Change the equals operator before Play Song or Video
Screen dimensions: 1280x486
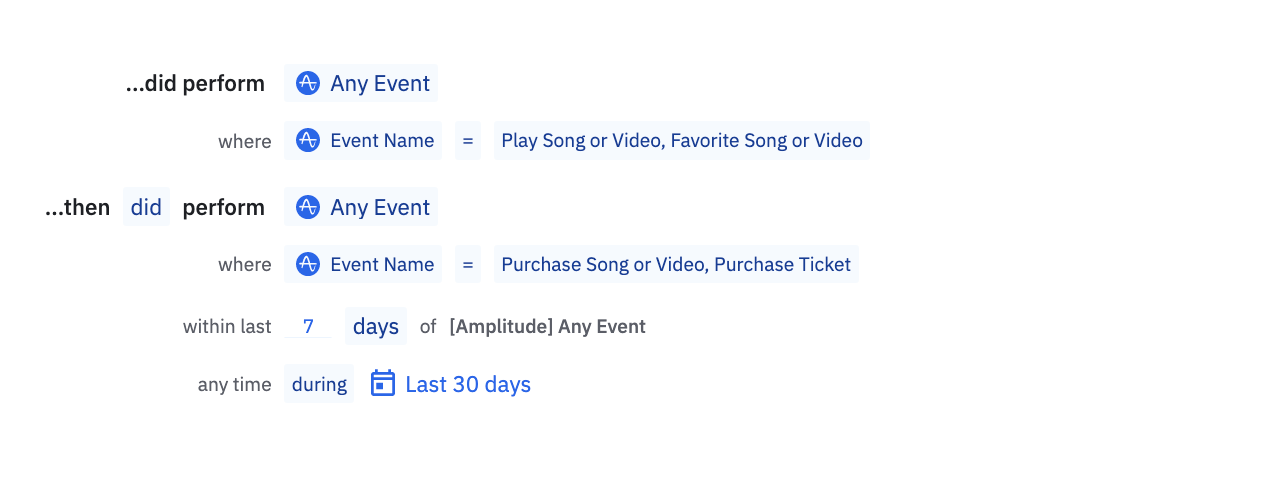pyautogui.click(x=467, y=140)
